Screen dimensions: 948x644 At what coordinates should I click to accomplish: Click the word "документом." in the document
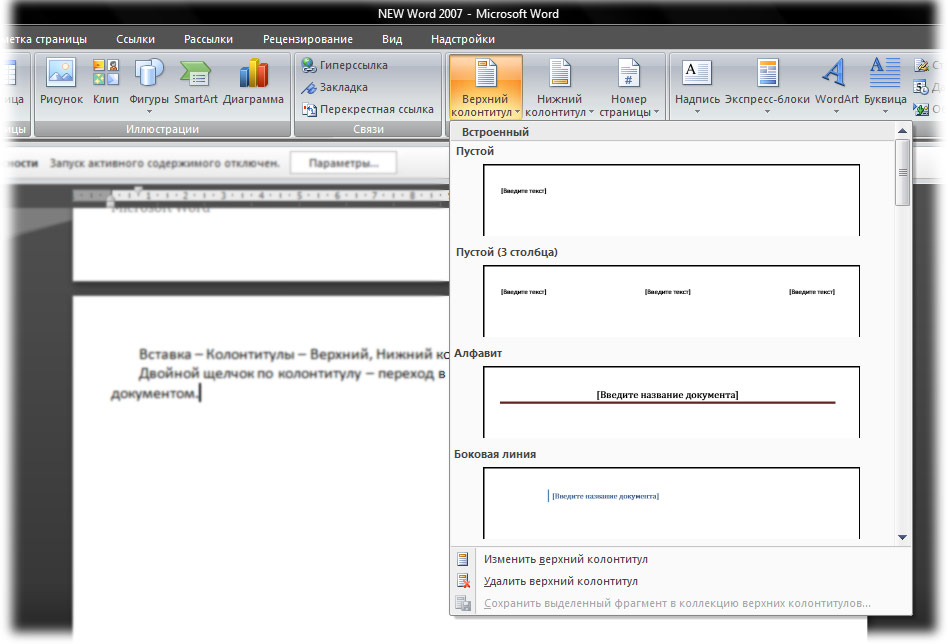(x=154, y=394)
